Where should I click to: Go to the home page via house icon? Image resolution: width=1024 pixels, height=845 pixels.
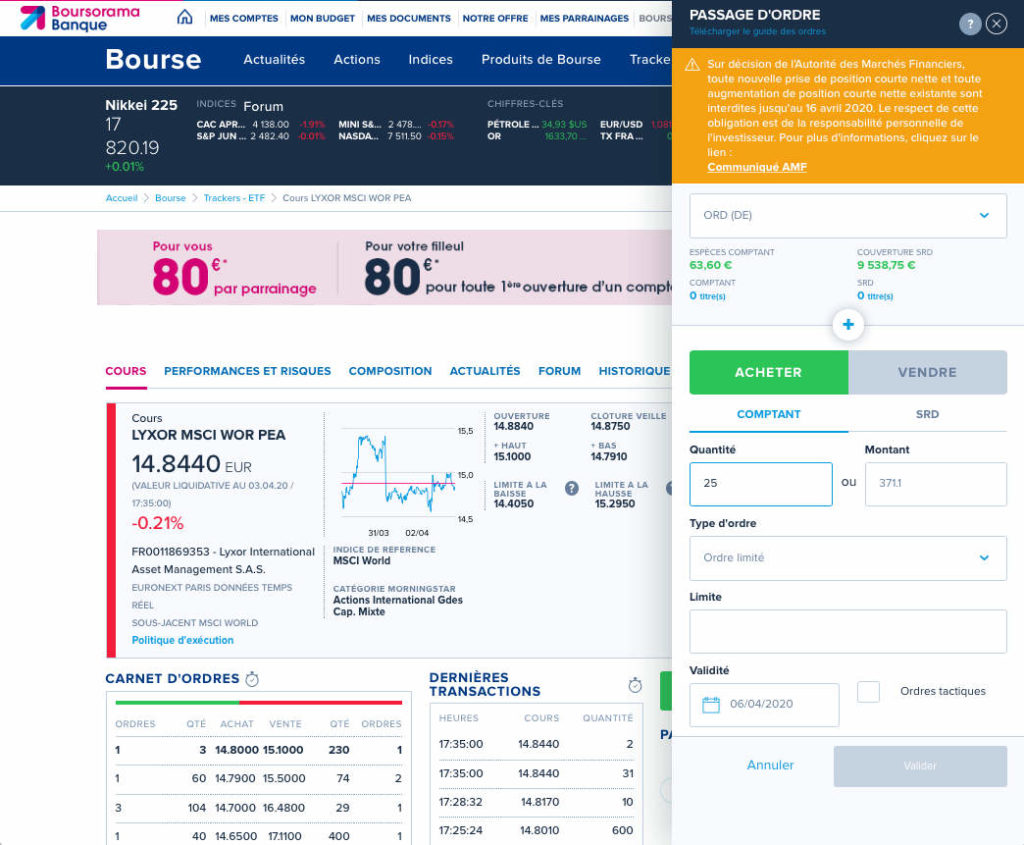(x=185, y=18)
